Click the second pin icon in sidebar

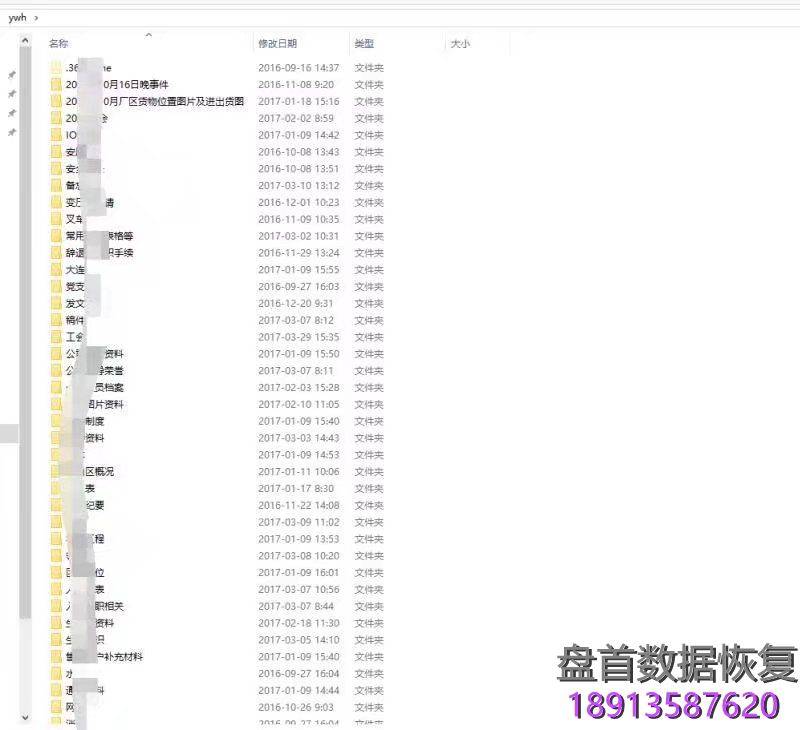point(11,92)
